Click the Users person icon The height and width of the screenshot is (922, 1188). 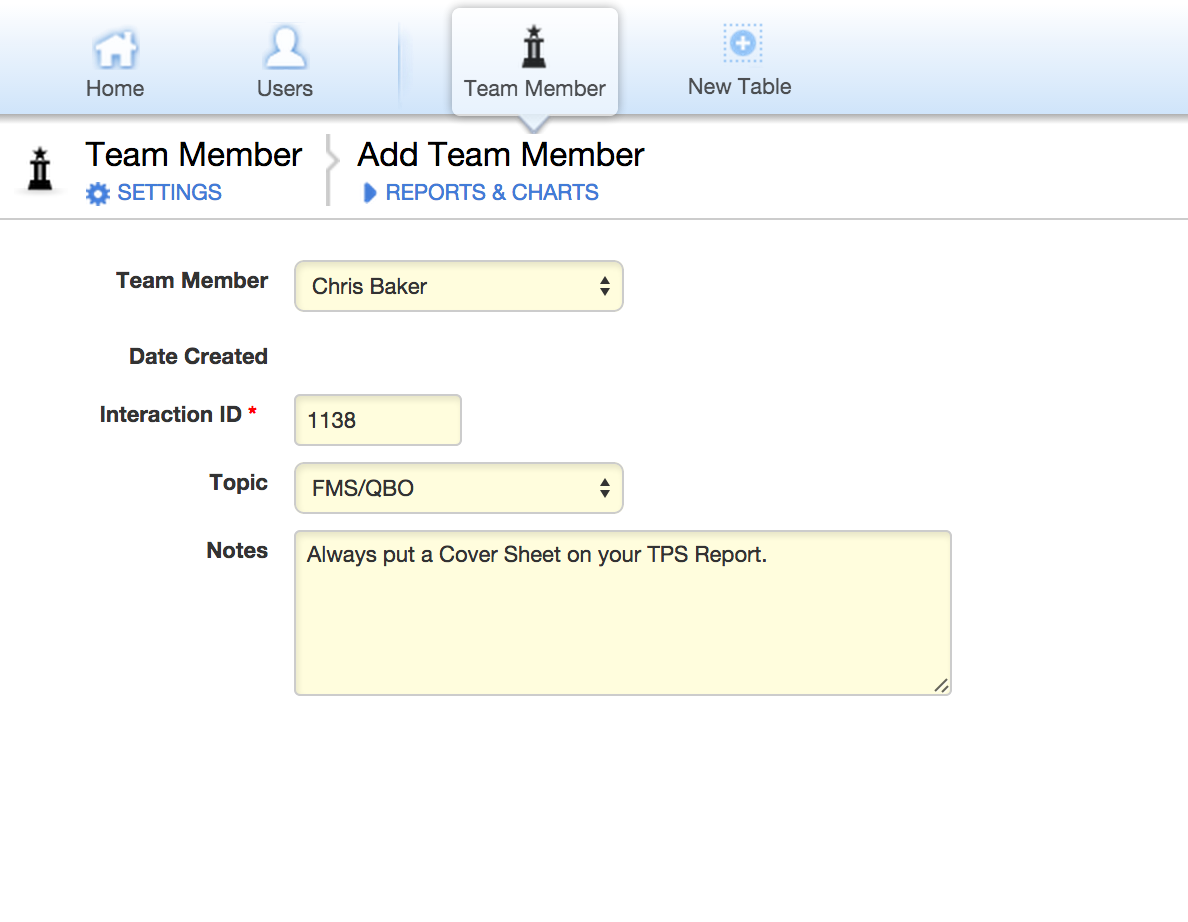pos(285,48)
